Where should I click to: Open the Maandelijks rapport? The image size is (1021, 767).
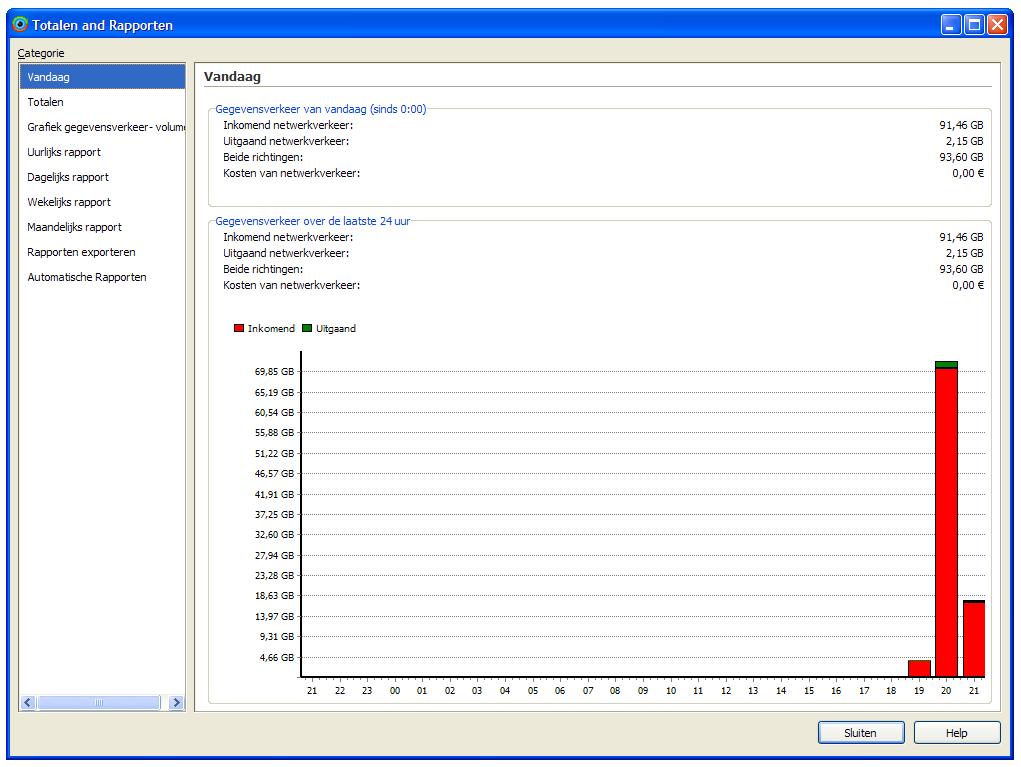pyautogui.click(x=74, y=227)
